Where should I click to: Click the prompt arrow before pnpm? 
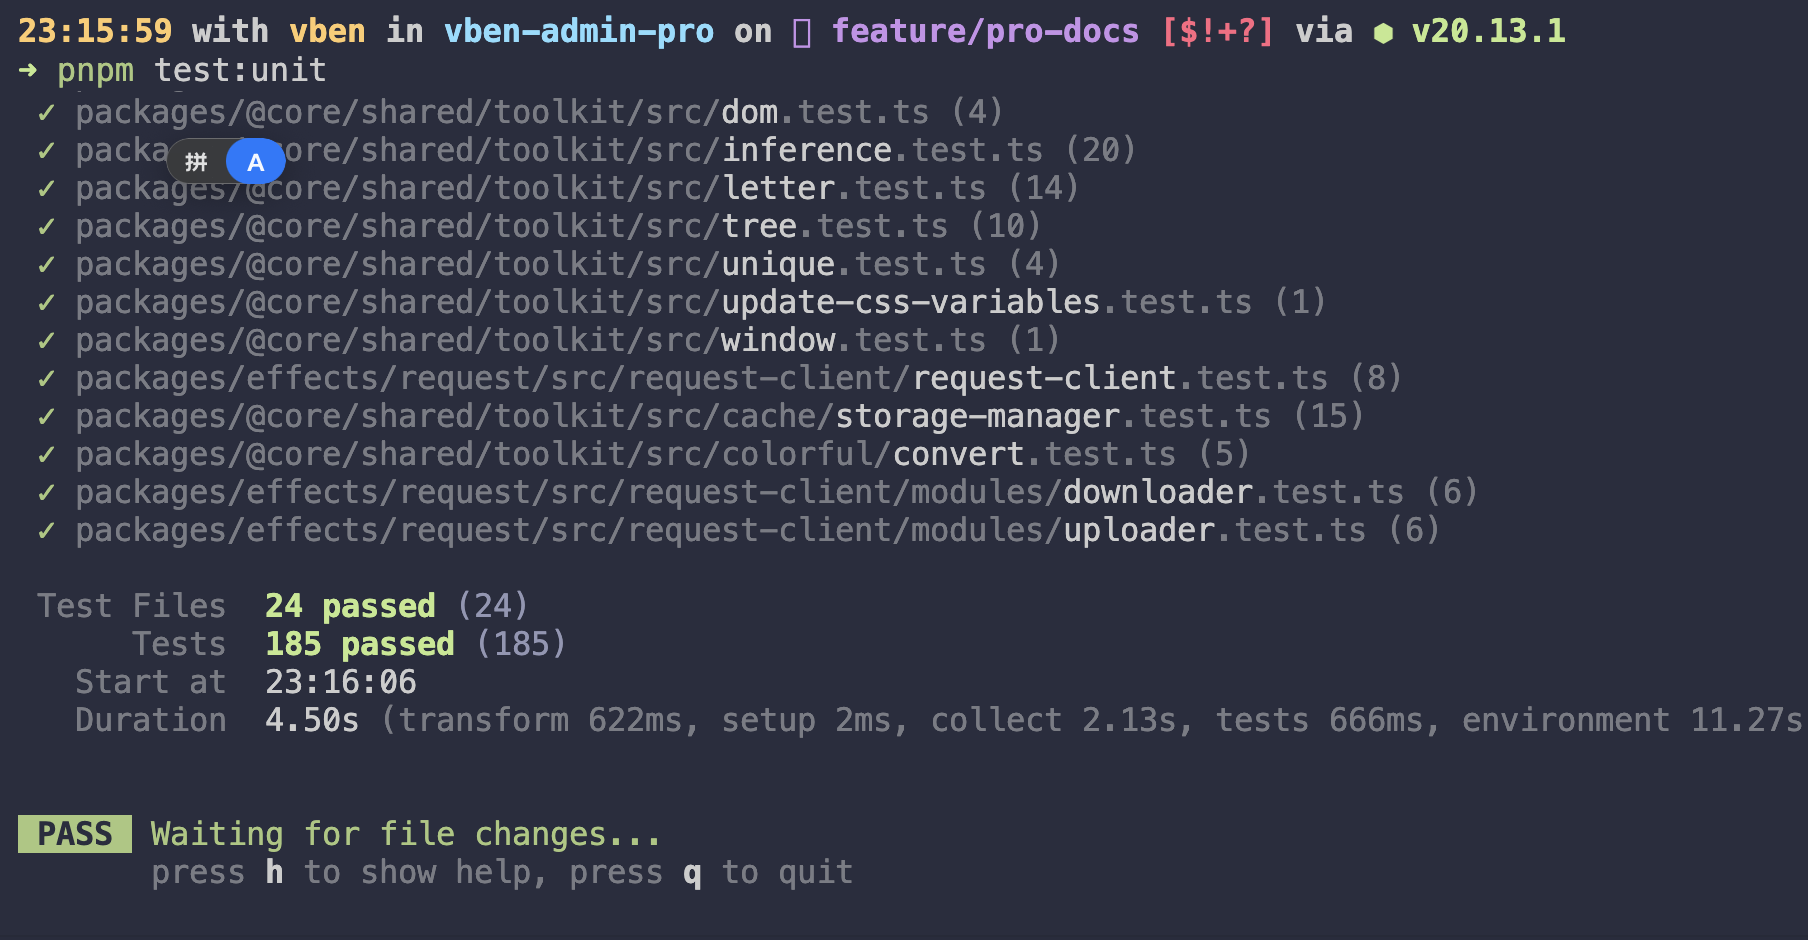28,71
